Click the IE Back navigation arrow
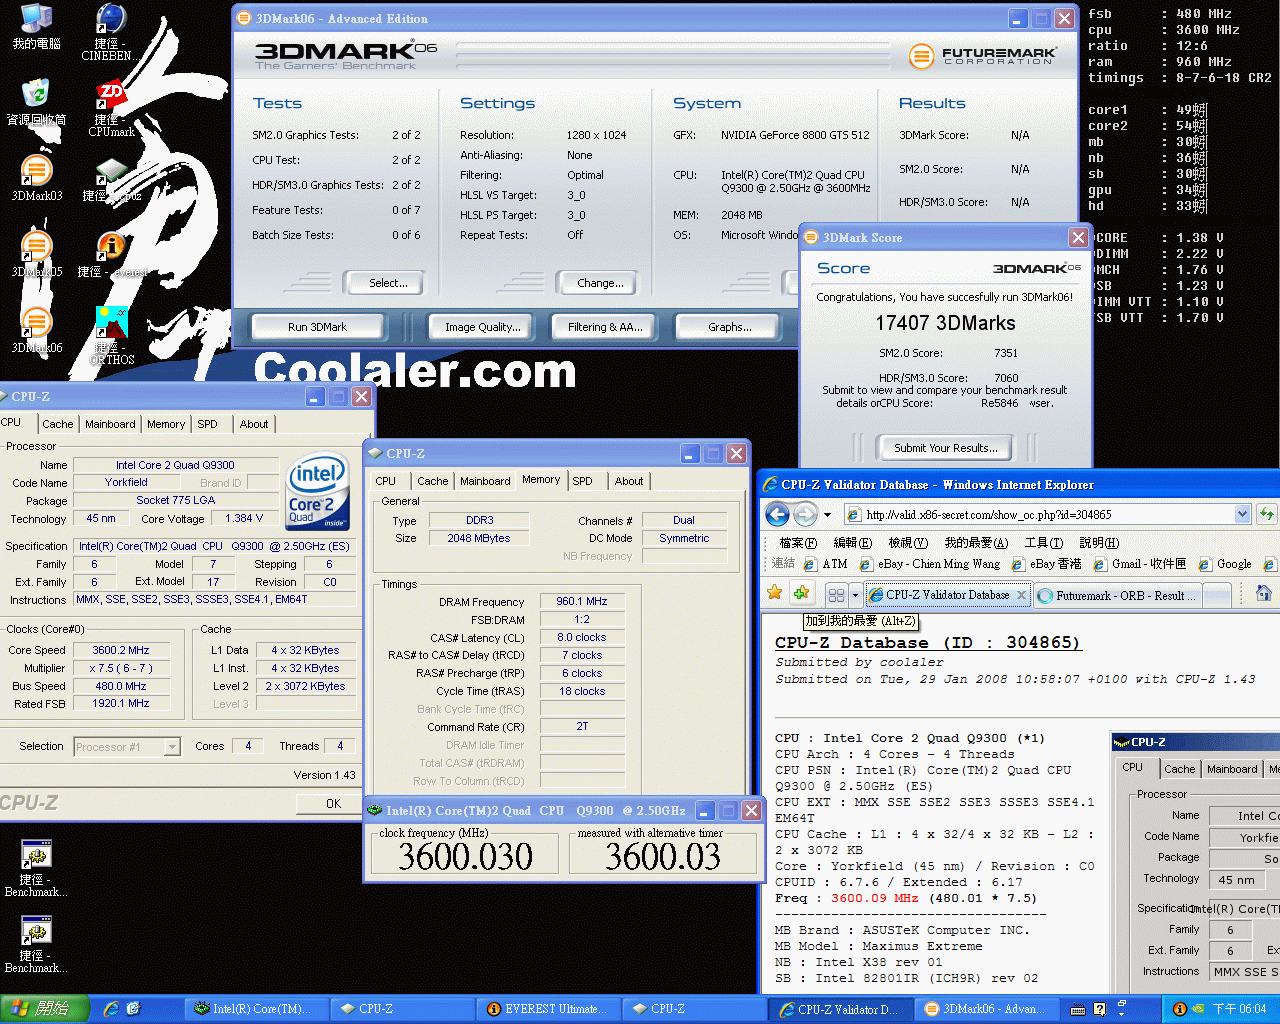This screenshot has width=1280, height=1024. [778, 515]
